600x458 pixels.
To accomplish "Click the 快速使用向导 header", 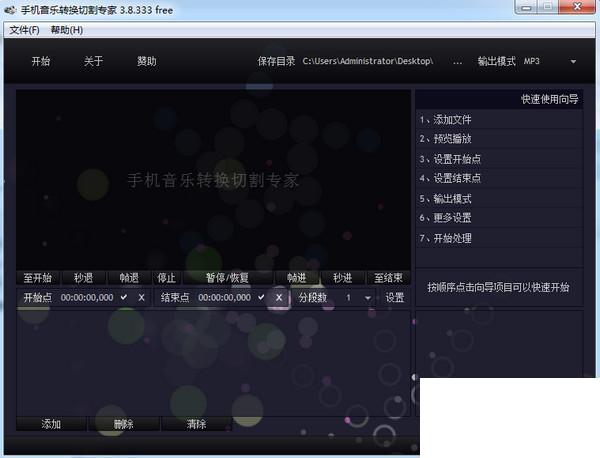I will pos(549,99).
